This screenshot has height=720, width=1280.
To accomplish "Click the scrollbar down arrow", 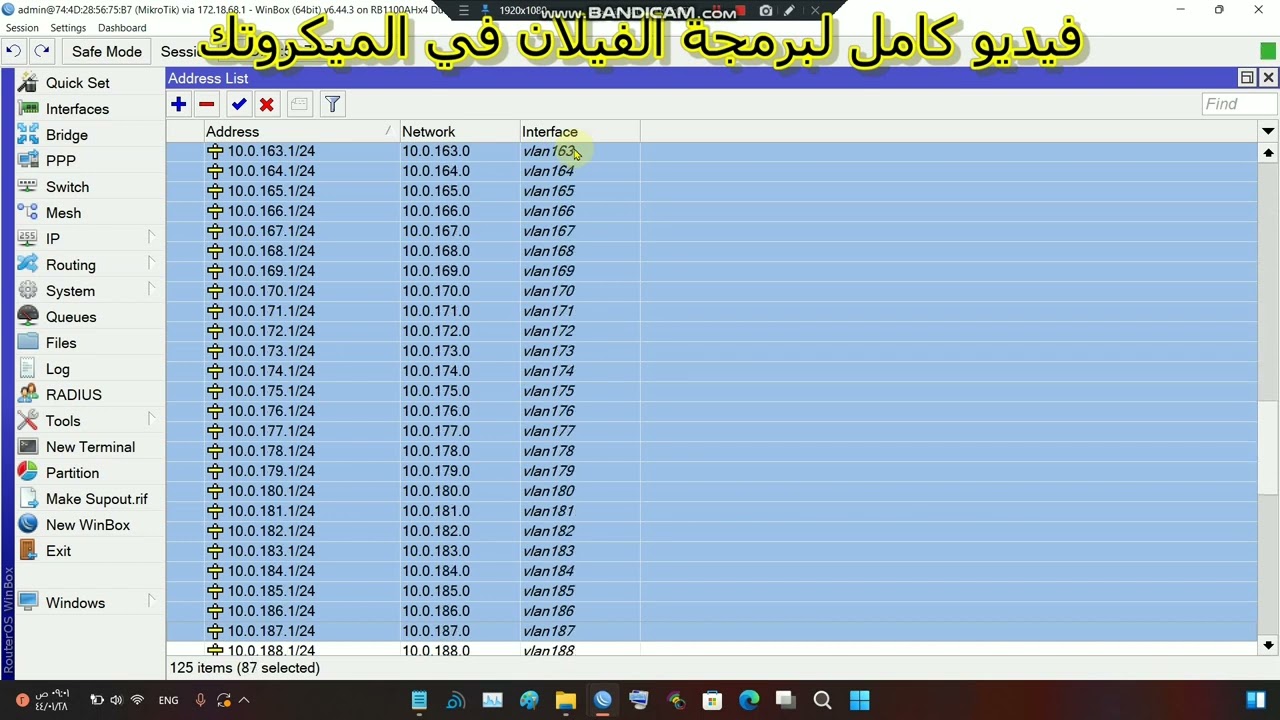I will [x=1268, y=646].
